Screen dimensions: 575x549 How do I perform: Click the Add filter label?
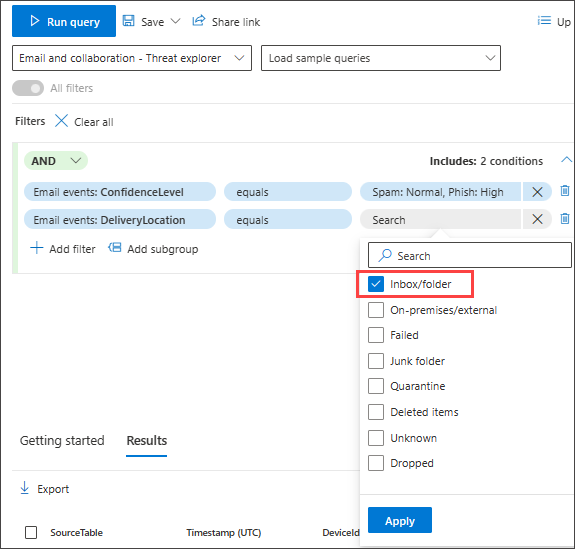(72, 249)
